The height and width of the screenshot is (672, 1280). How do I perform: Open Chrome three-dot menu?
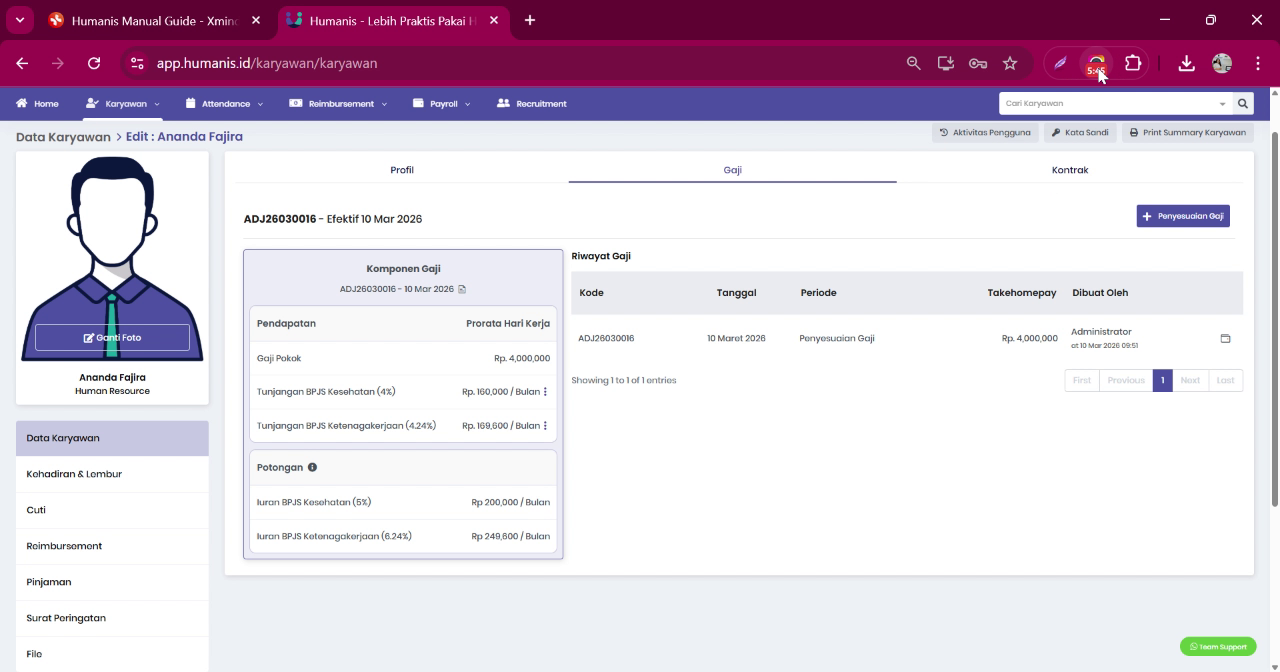point(1257,63)
